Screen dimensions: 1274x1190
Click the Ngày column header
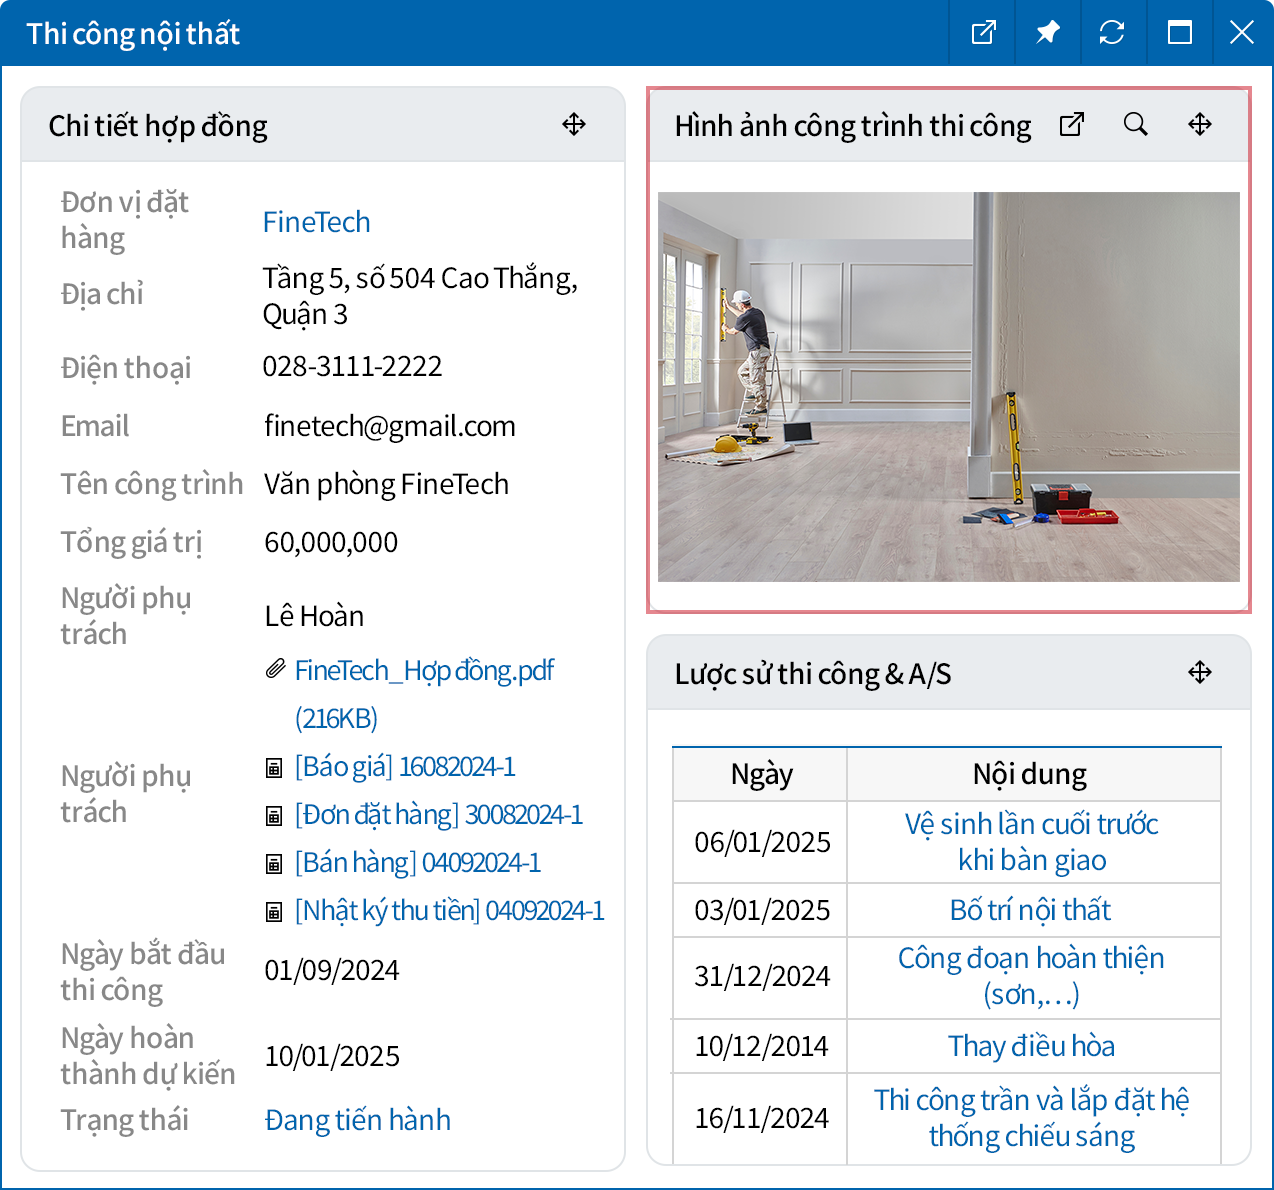click(x=761, y=774)
